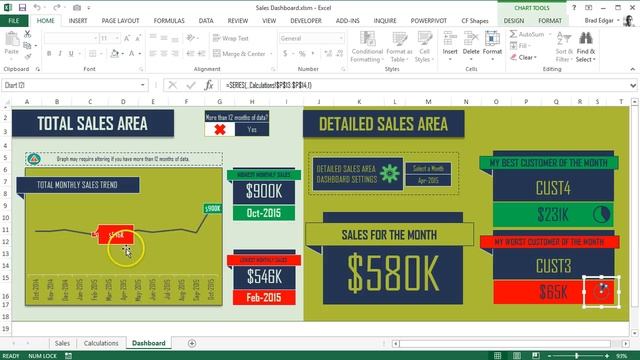Toggle Underline formatting

71,53
